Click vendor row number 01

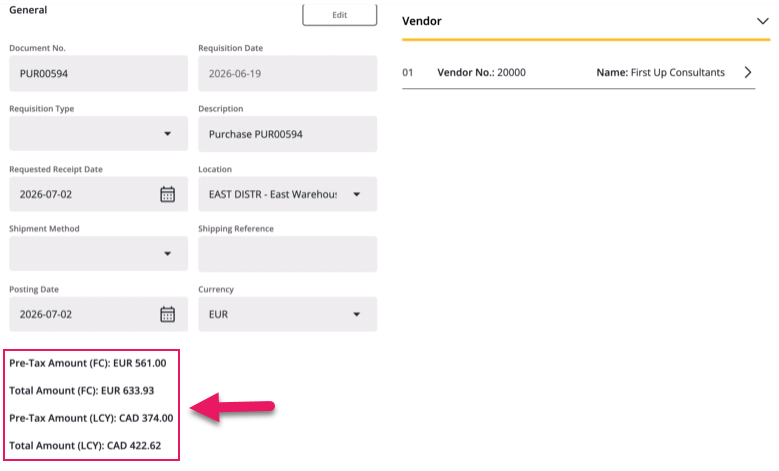coord(408,73)
